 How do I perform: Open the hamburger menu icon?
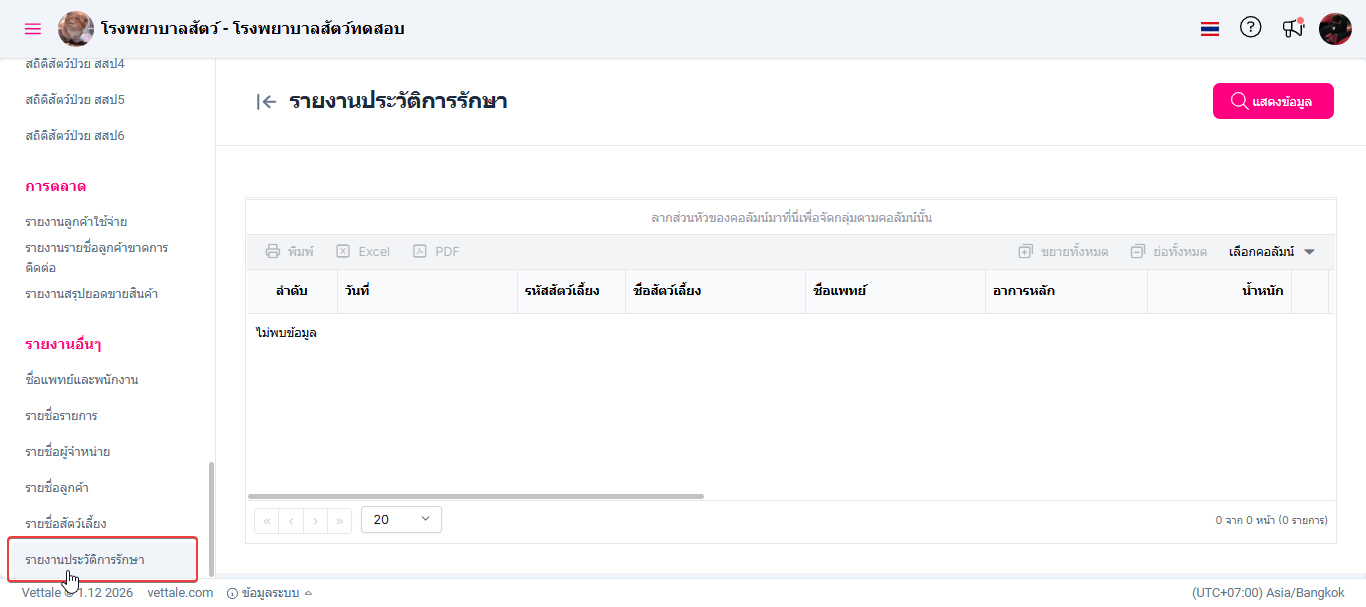tap(33, 29)
